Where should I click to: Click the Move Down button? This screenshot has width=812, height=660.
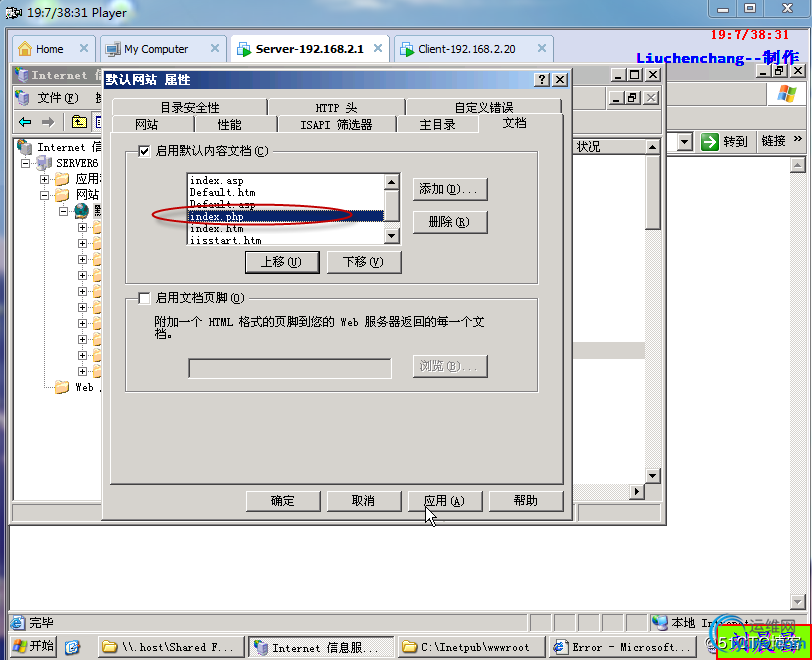coord(364,262)
